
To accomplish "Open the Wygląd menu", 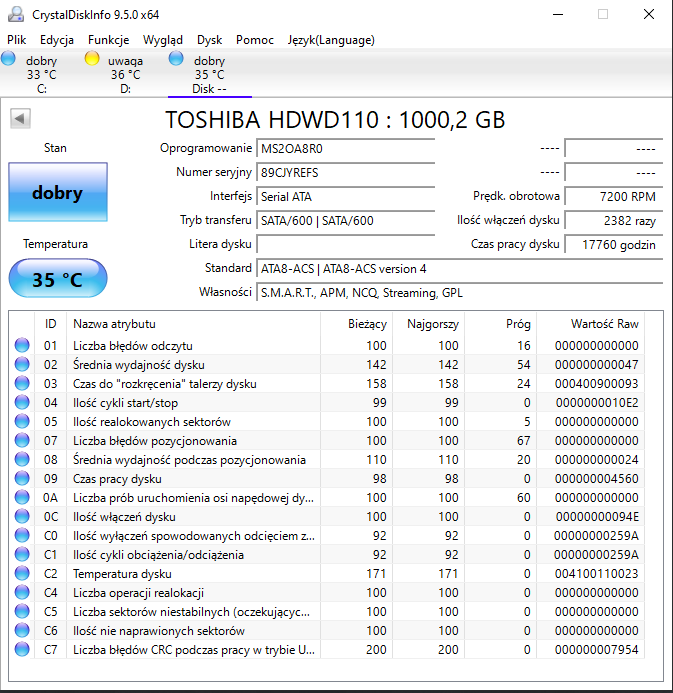I will 163,40.
